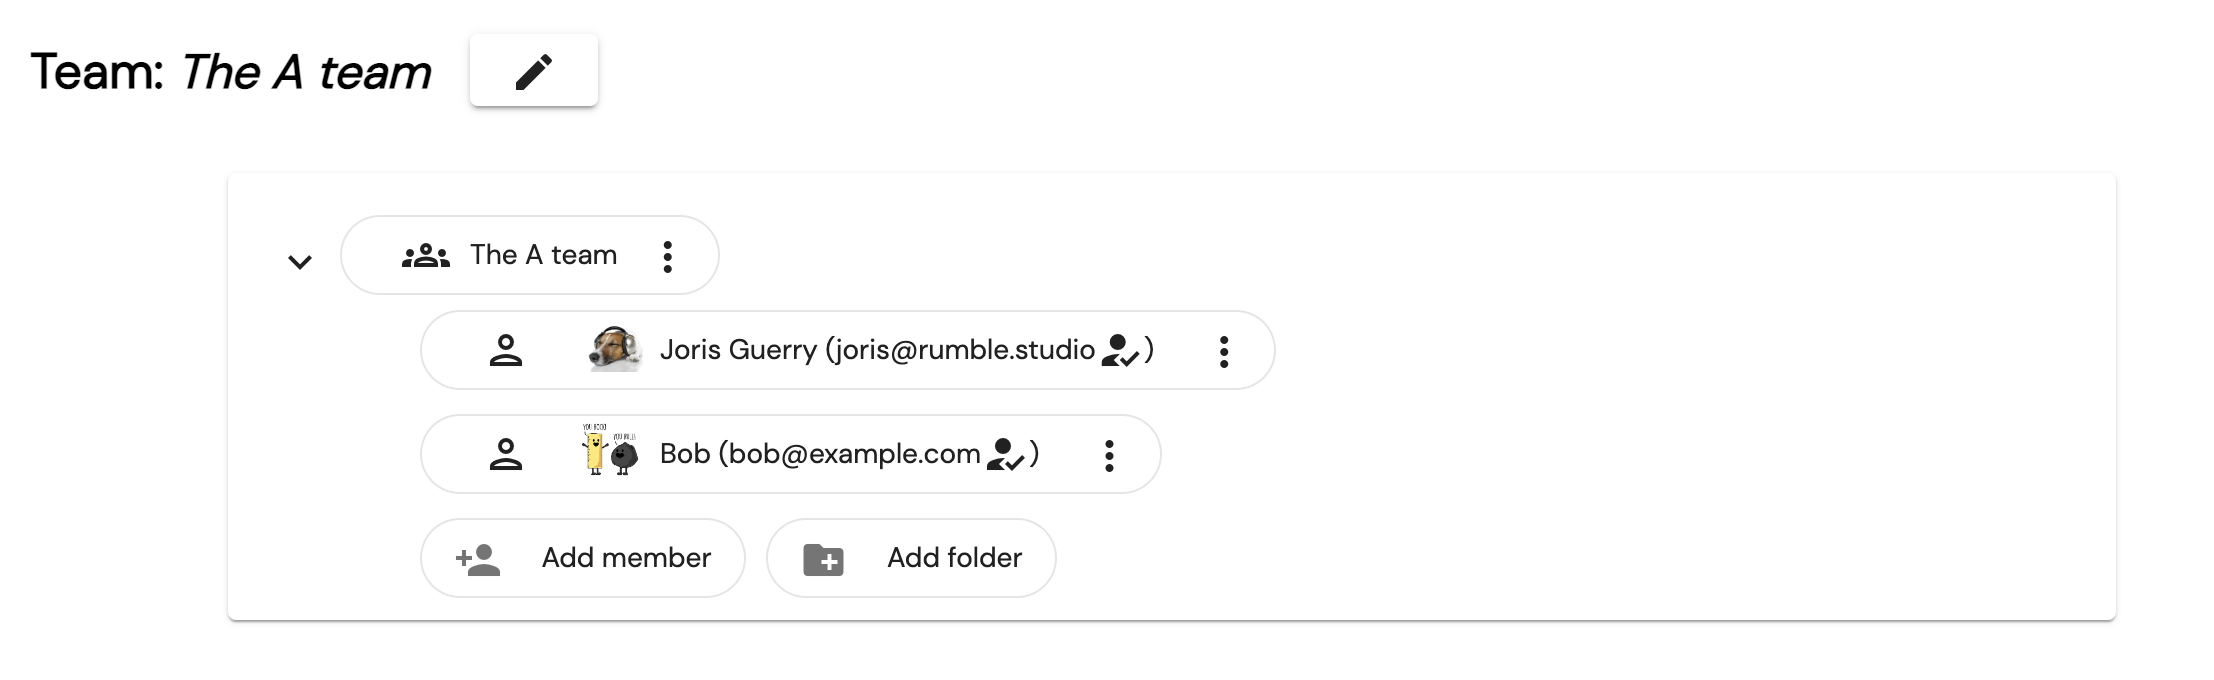This screenshot has height=680, width=2214.
Task: Select The A team tree node label
Action: tap(544, 255)
